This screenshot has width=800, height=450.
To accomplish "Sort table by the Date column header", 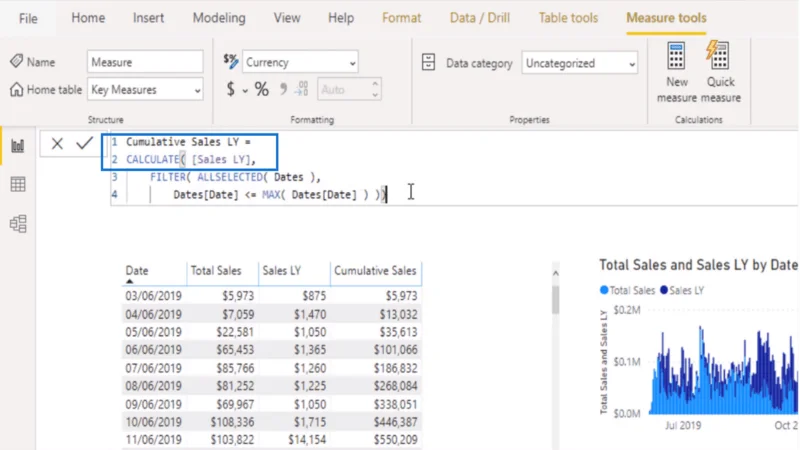I will click(137, 271).
